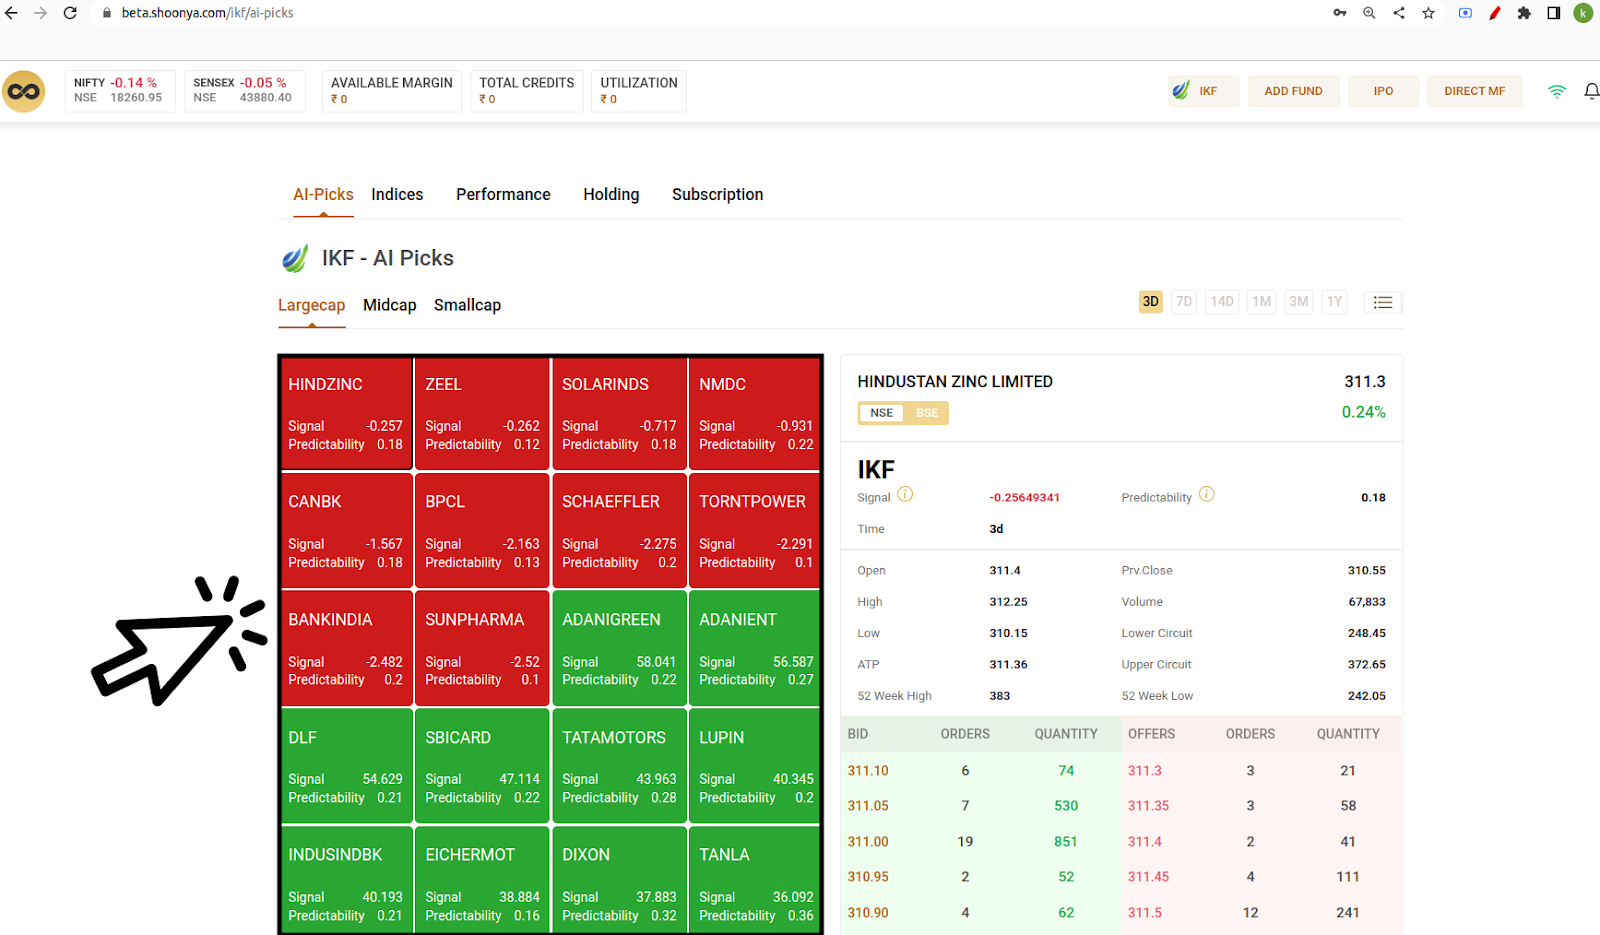
Task: Click bid price 311.10
Action: 868,771
